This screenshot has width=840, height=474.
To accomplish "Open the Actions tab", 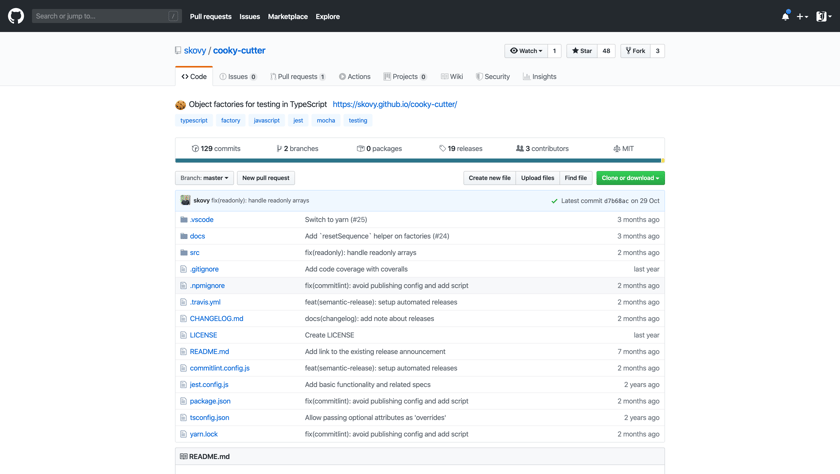I will tap(355, 77).
